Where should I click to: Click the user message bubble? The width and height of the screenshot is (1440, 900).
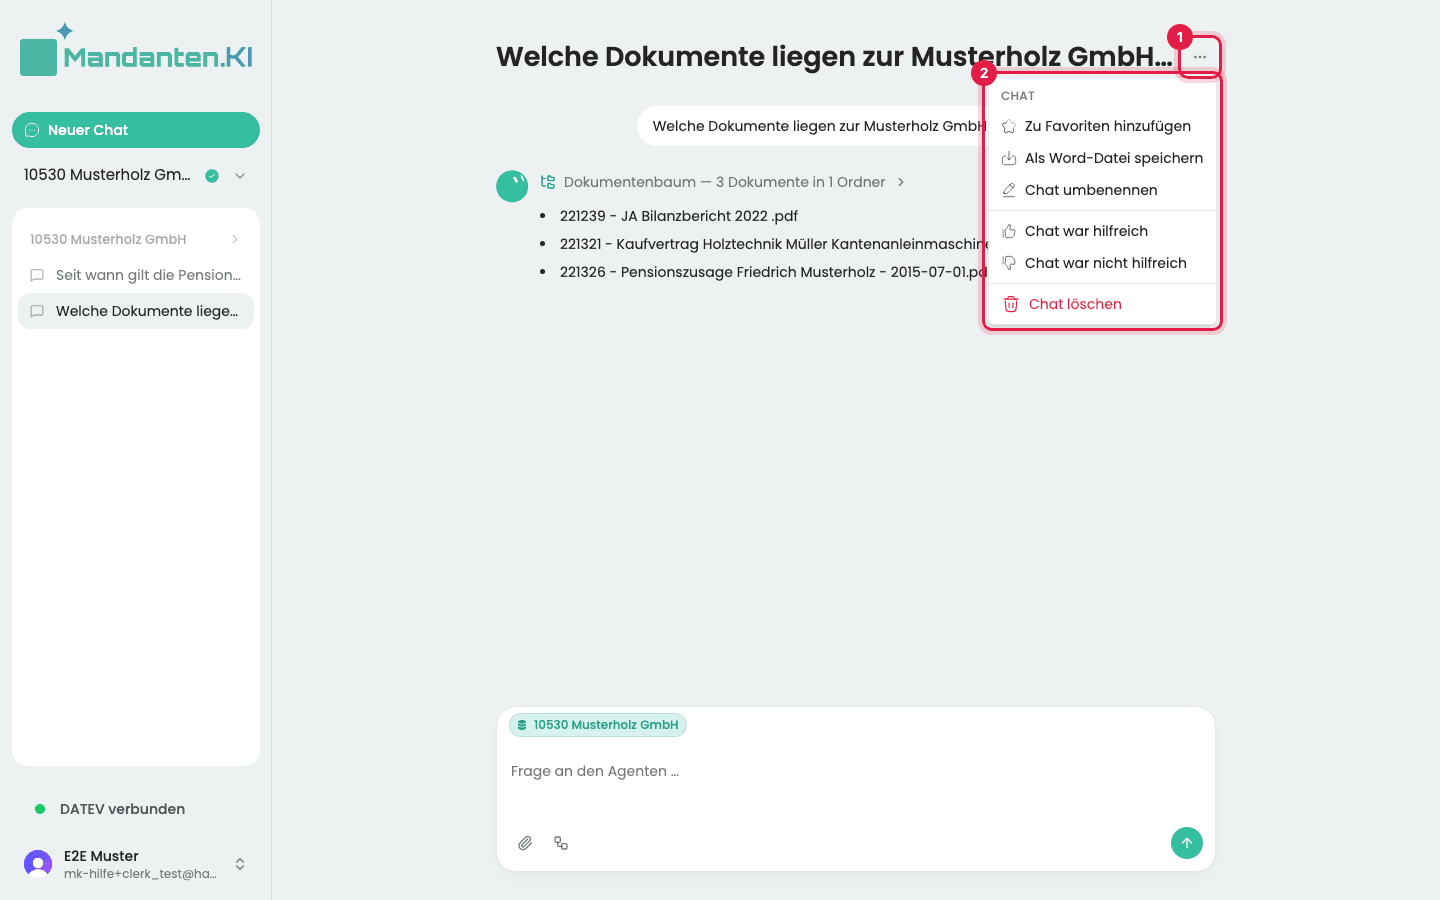[x=811, y=126]
